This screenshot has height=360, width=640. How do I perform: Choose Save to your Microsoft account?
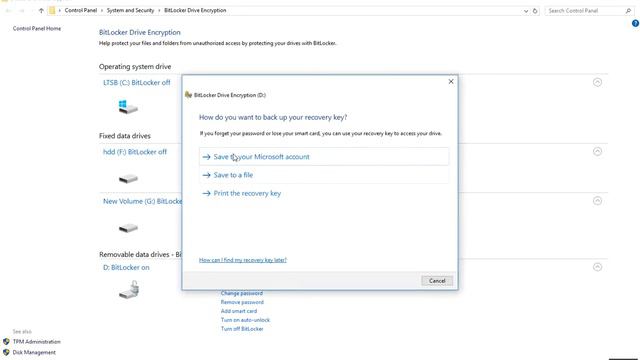pos(324,157)
